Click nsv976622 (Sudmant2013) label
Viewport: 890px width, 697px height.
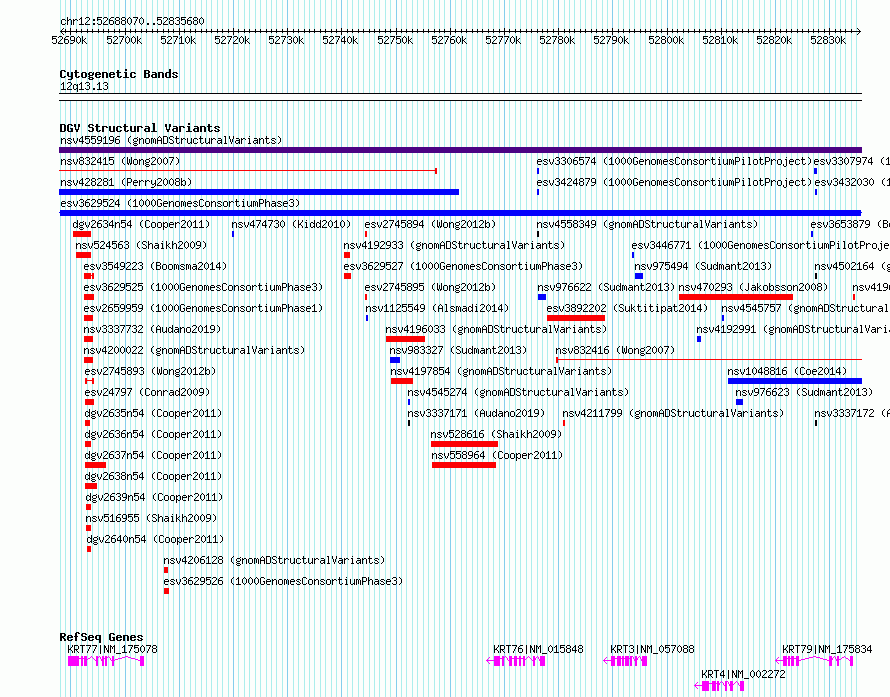(x=606, y=287)
